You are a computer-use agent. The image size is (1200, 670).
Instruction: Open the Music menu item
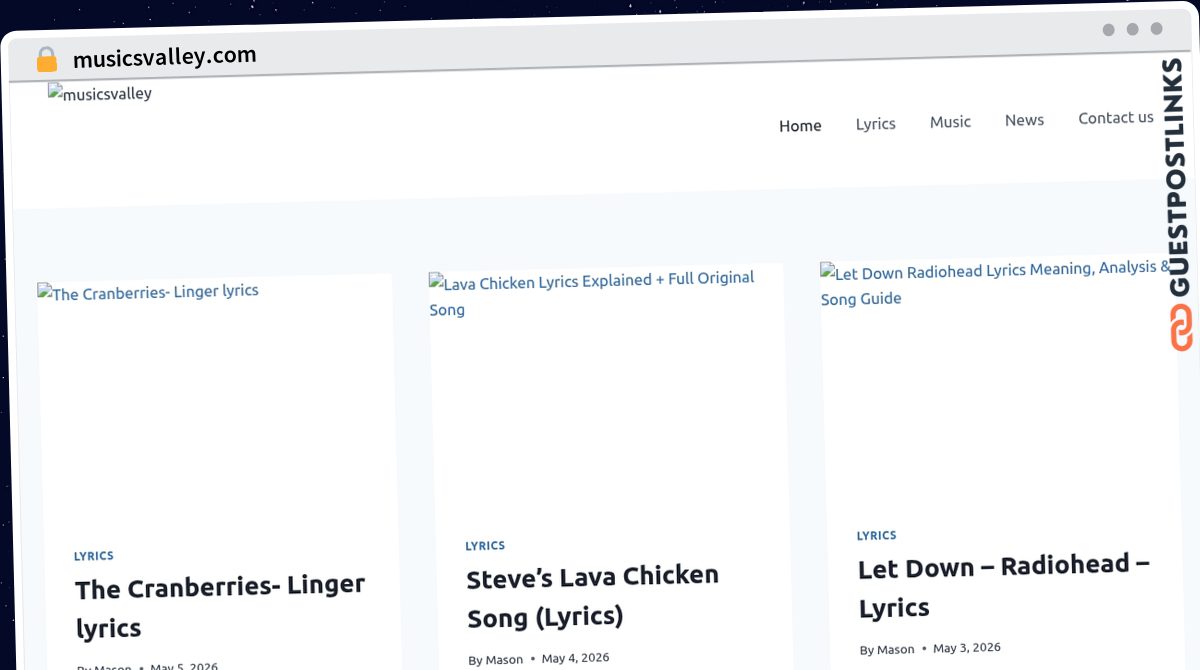950,121
